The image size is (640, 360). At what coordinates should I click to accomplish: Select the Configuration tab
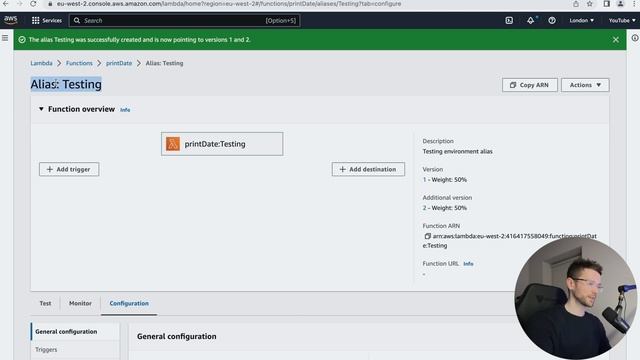129,303
